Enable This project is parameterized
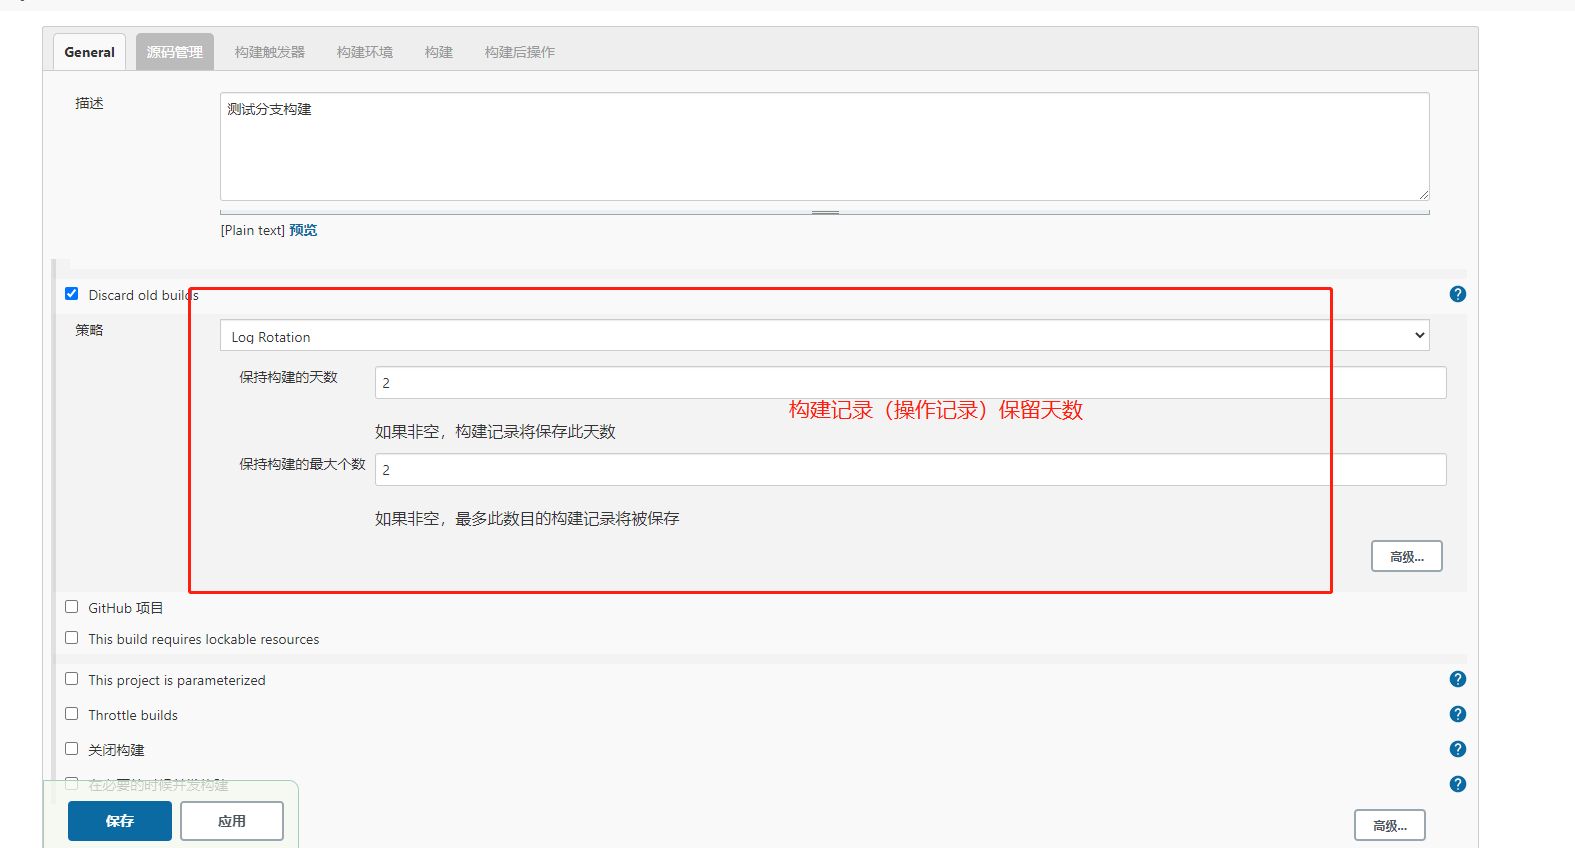Image resolution: width=1575 pixels, height=848 pixels. (71, 679)
